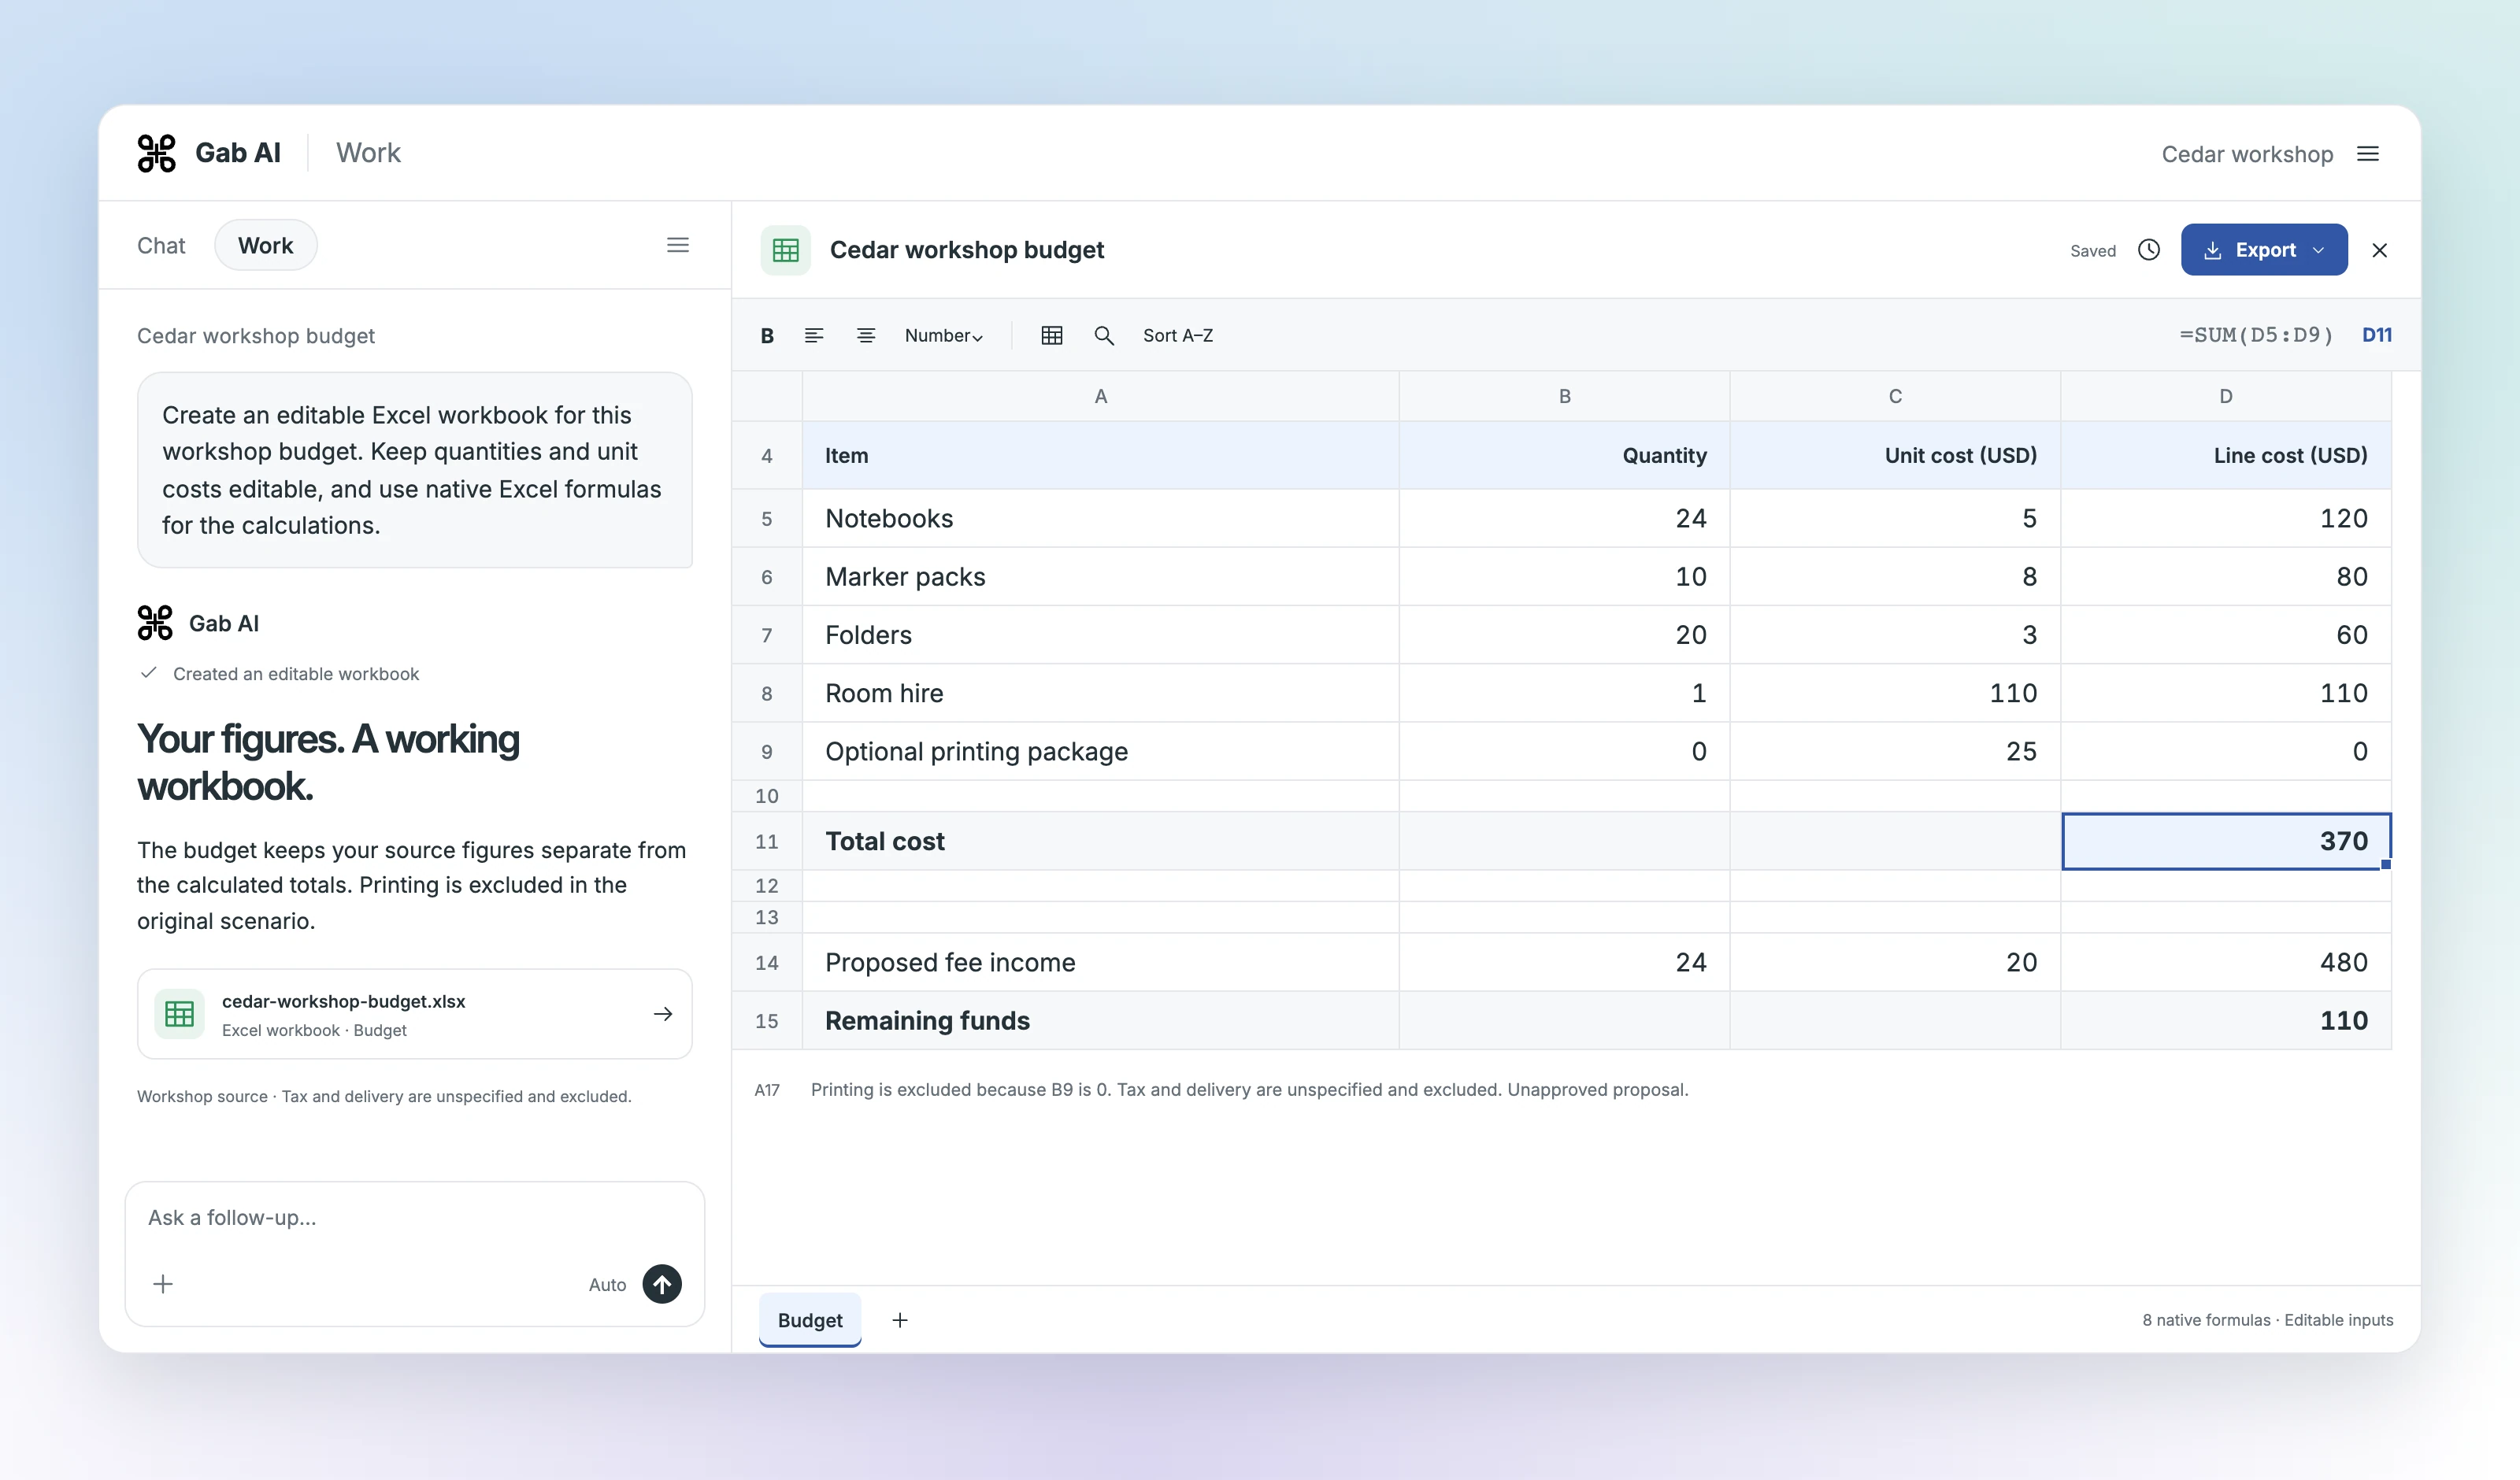
Task: Click the Notebooks cell
Action: tap(1100, 518)
